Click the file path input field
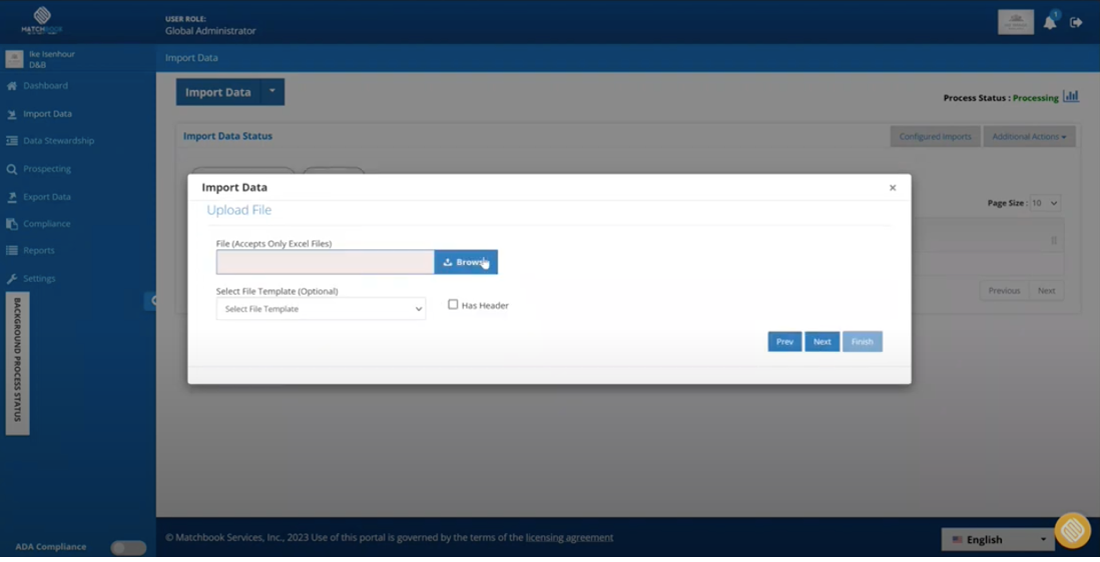The height and width of the screenshot is (562, 1100). coord(326,262)
